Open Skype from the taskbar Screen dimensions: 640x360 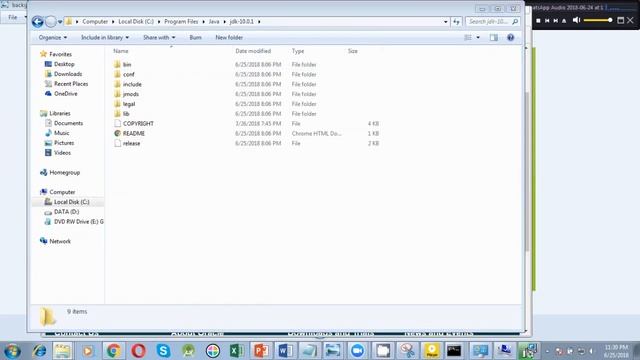[163, 351]
